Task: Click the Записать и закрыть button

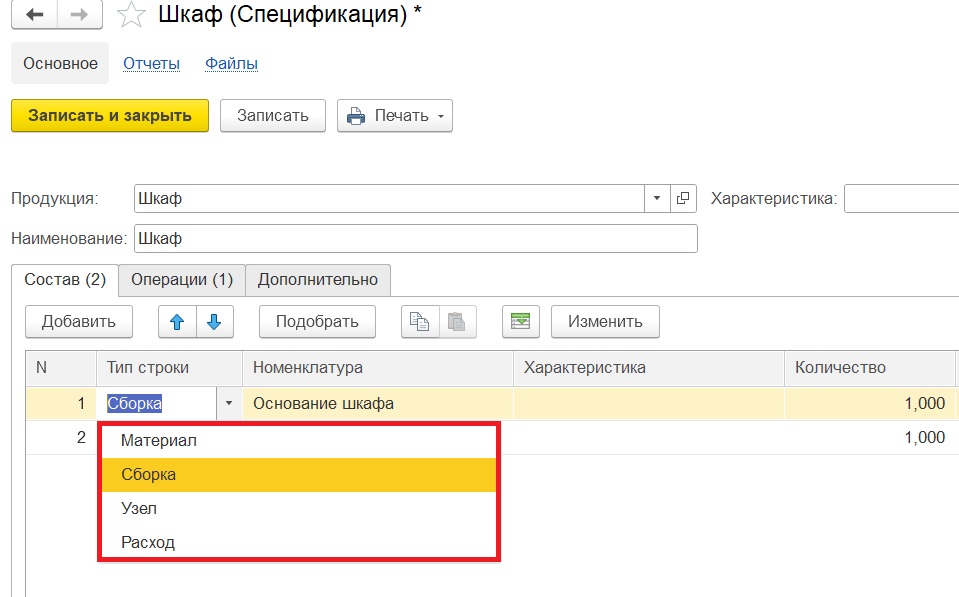Action: coord(110,116)
